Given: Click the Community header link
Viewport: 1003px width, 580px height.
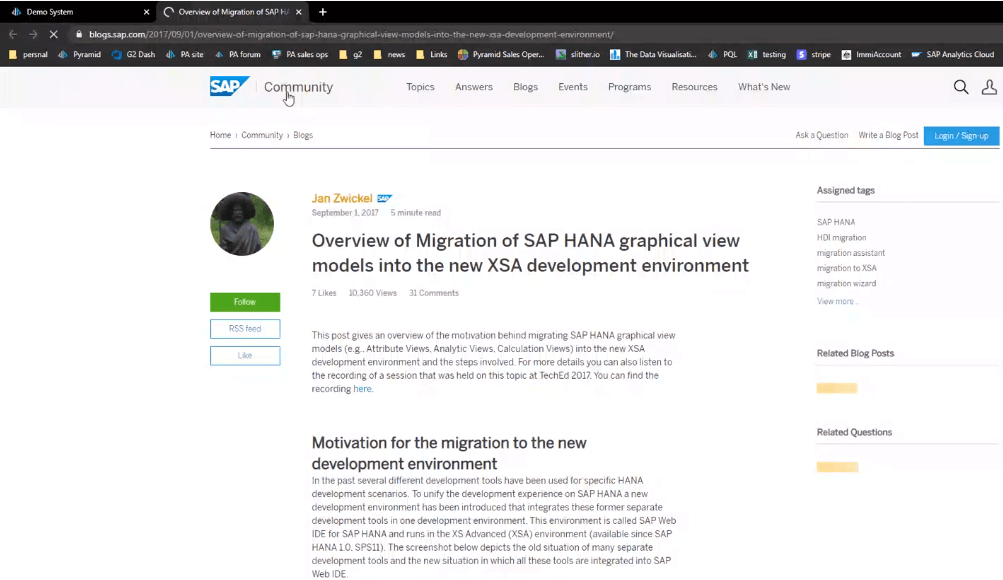Looking at the screenshot, I should click(x=298, y=87).
